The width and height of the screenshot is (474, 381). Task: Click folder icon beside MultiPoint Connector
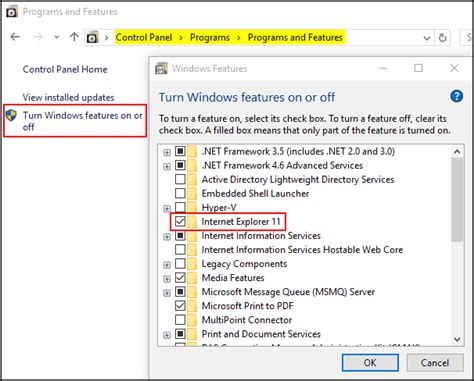(x=192, y=320)
